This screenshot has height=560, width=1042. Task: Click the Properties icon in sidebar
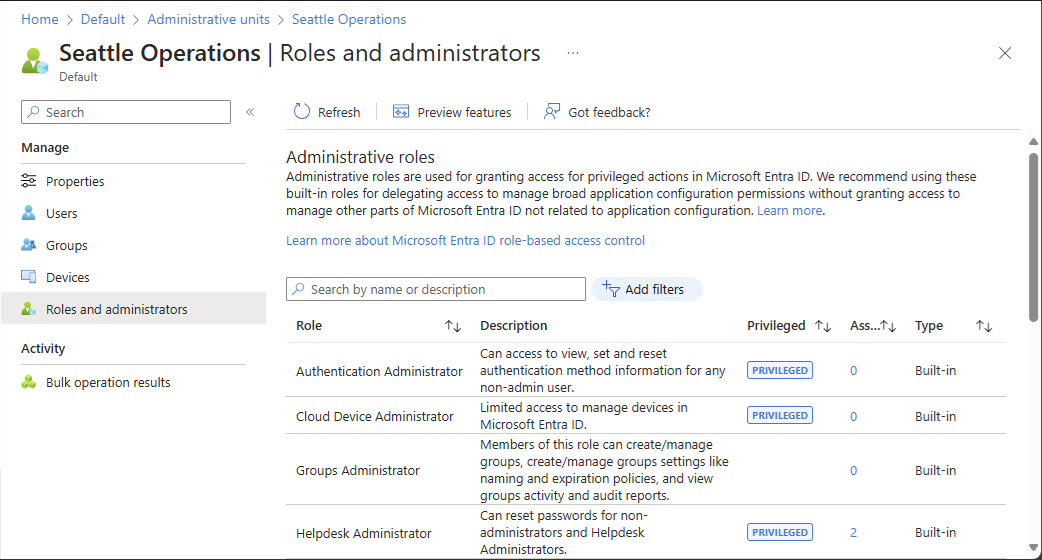click(x=29, y=181)
